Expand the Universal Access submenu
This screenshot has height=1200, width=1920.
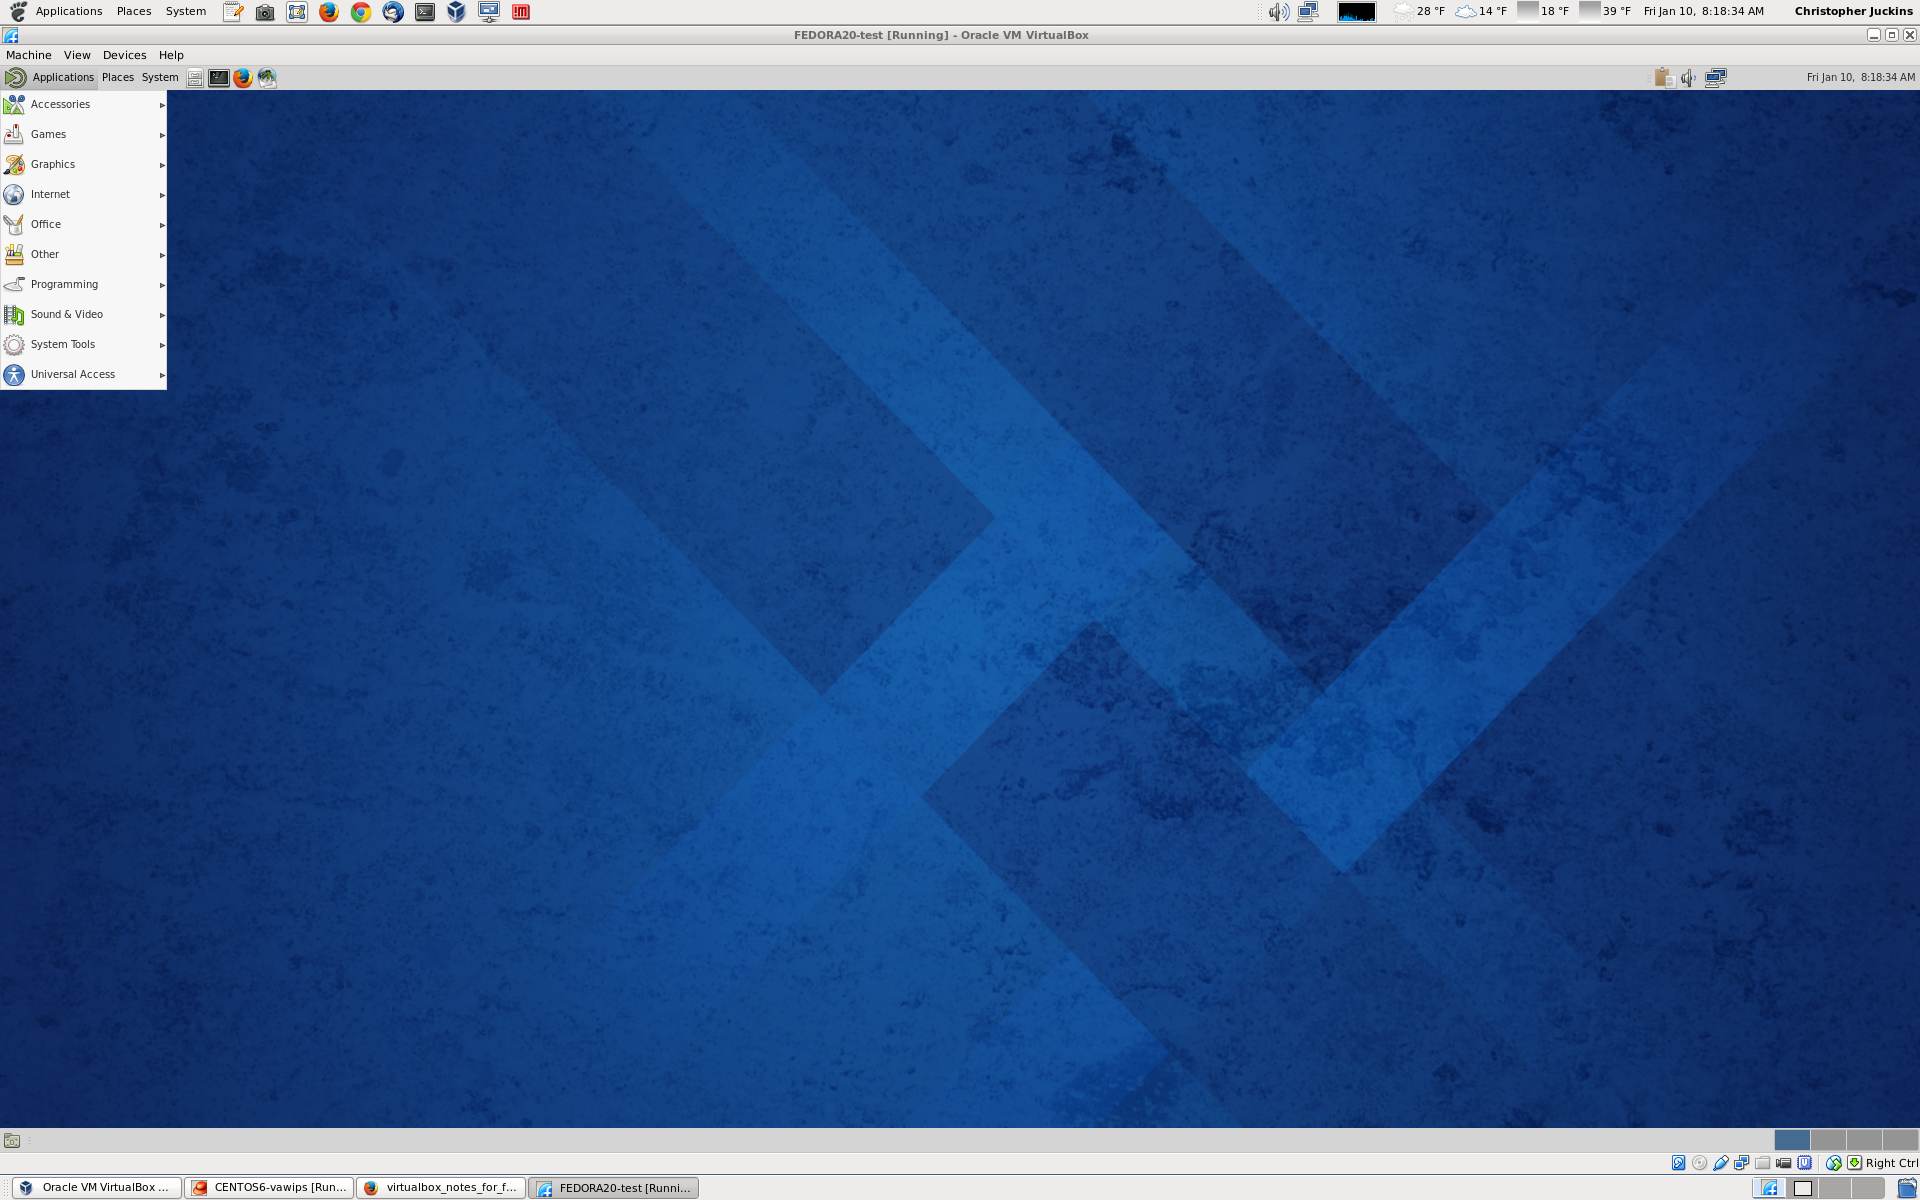[x=84, y=375]
